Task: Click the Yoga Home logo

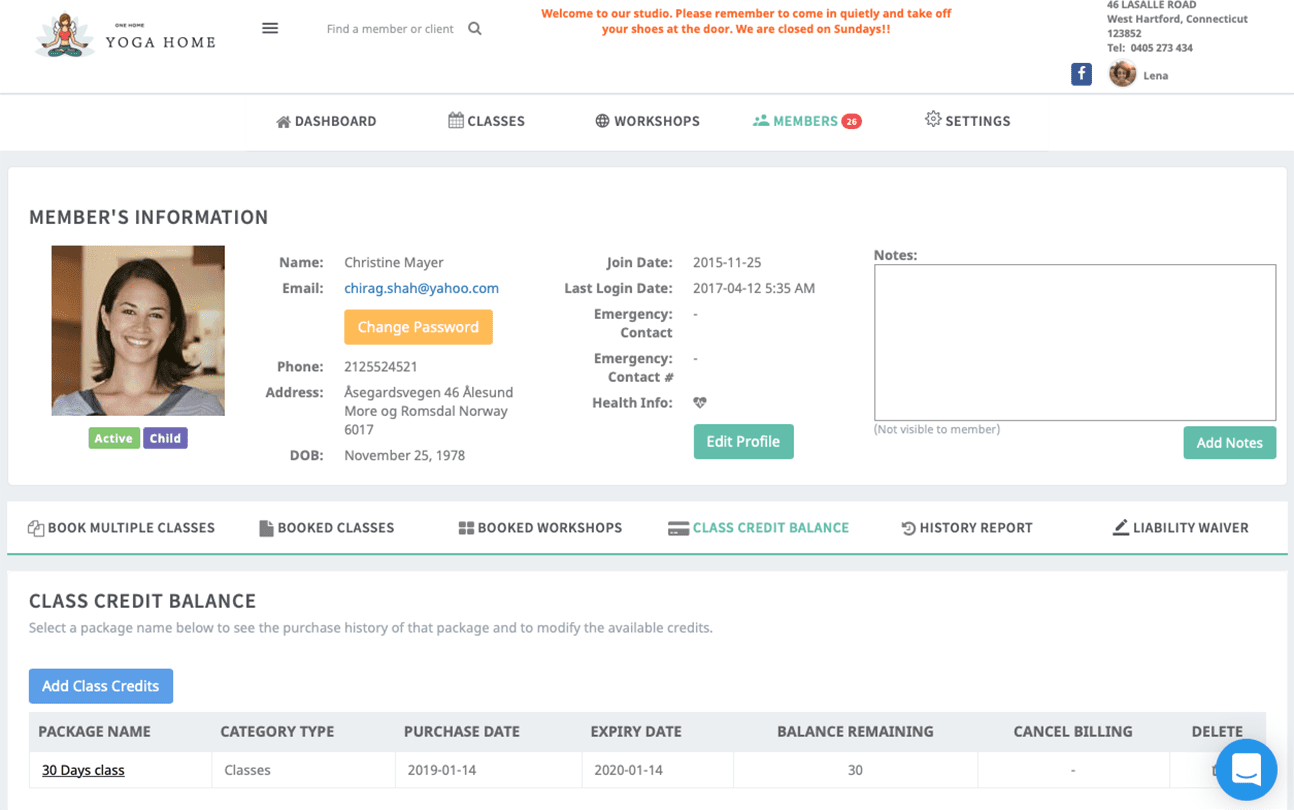Action: [126, 36]
